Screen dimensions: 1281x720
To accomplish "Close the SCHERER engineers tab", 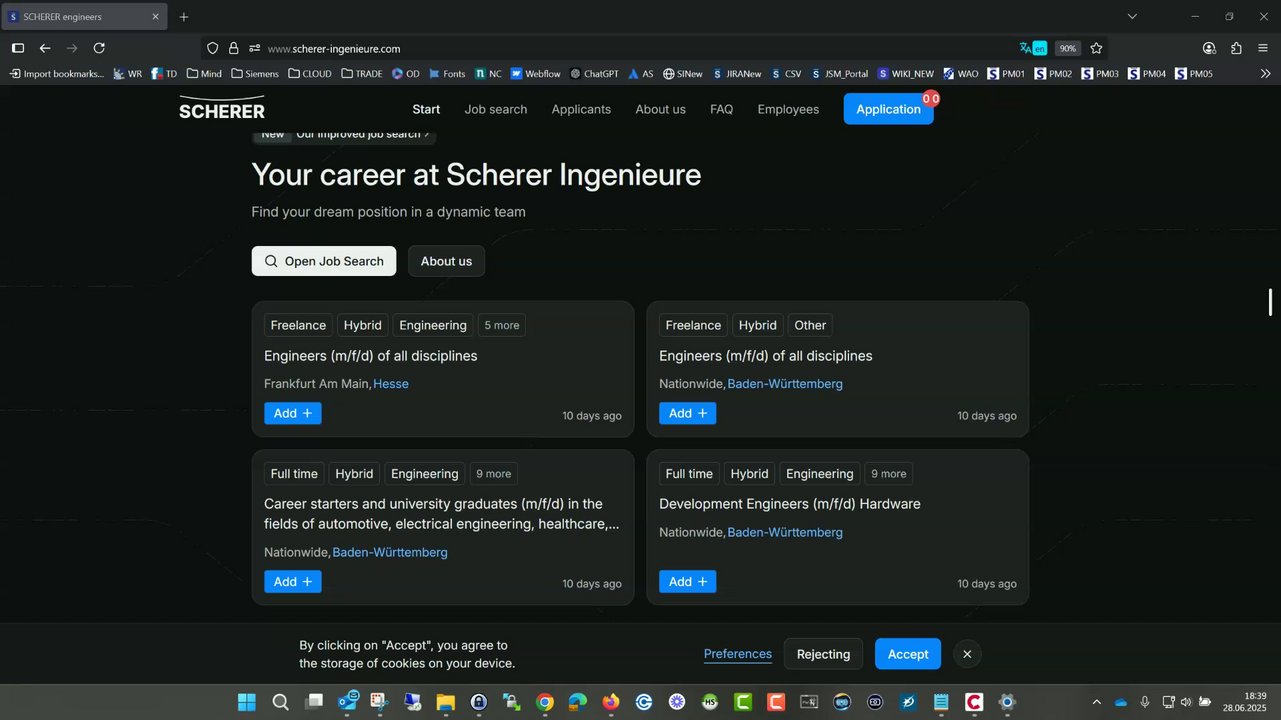I will tap(156, 17).
